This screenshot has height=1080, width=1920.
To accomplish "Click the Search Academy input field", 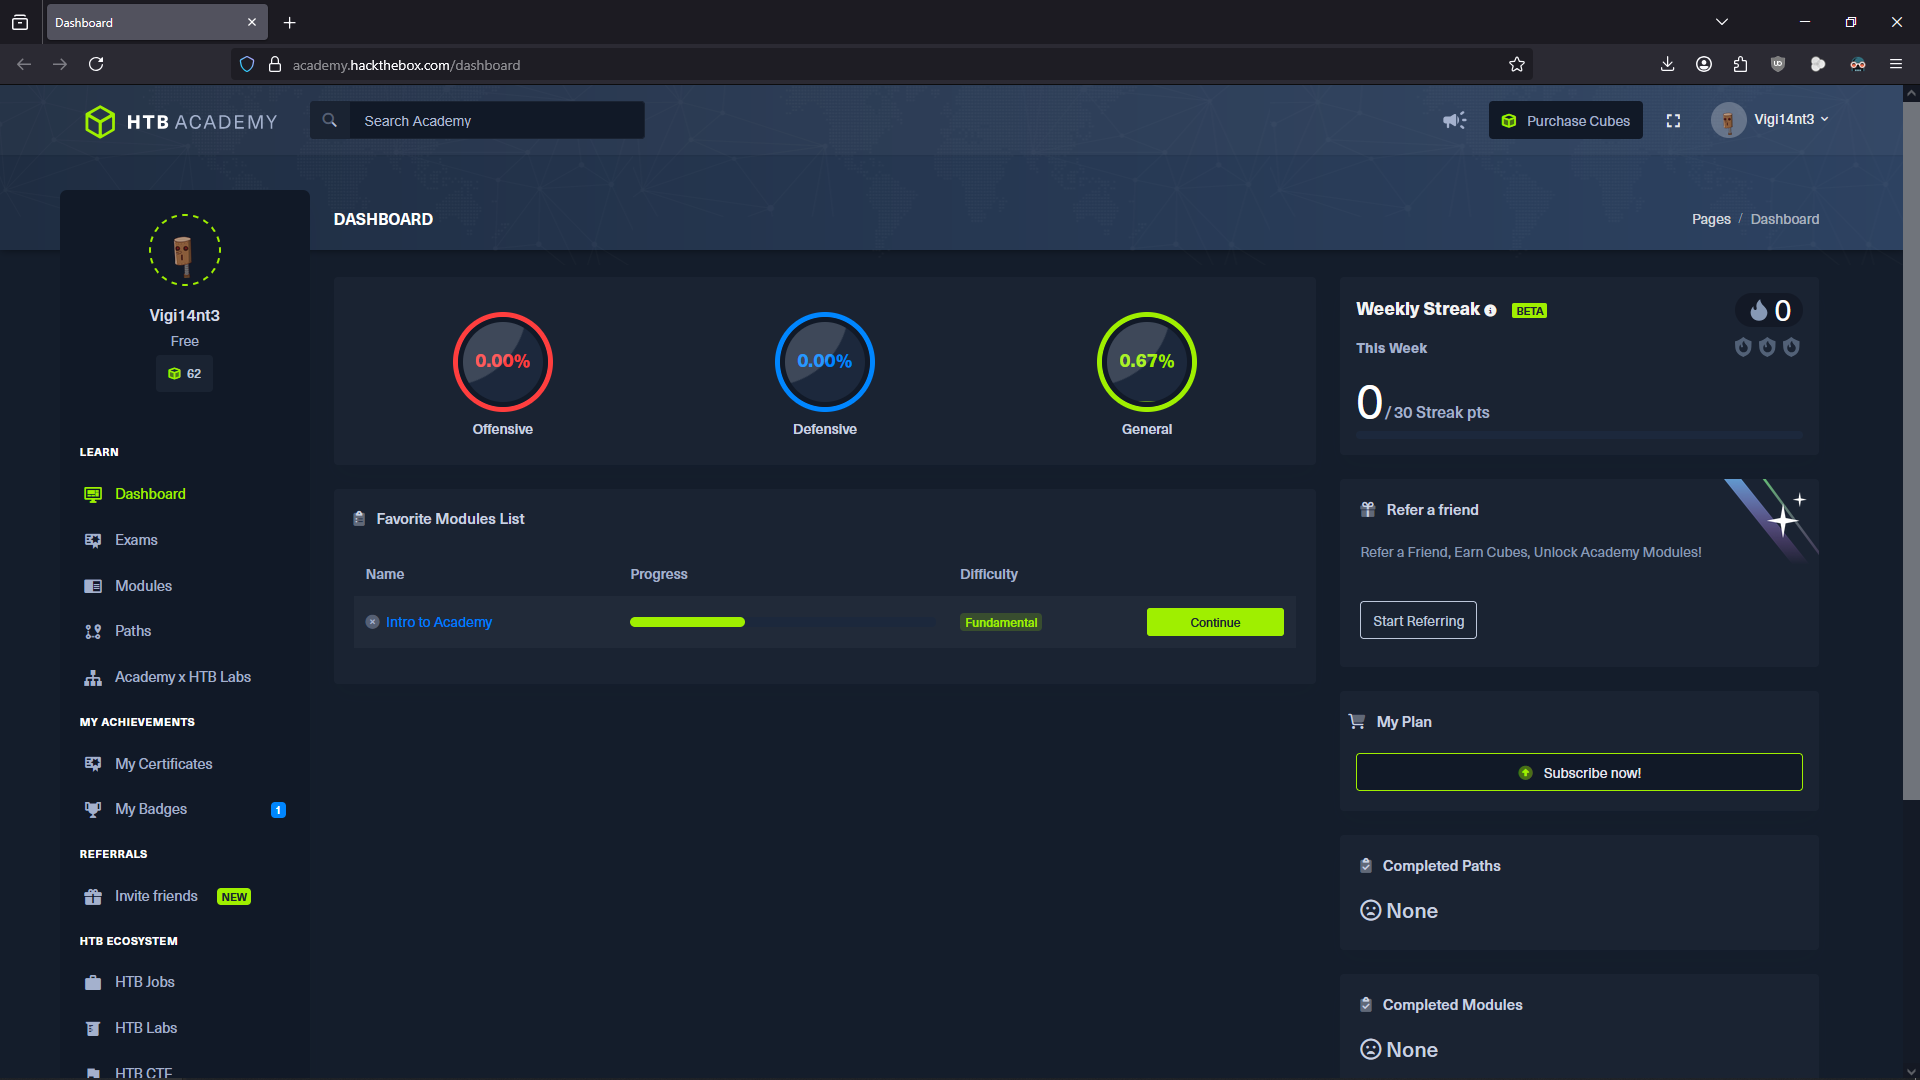I will click(496, 121).
